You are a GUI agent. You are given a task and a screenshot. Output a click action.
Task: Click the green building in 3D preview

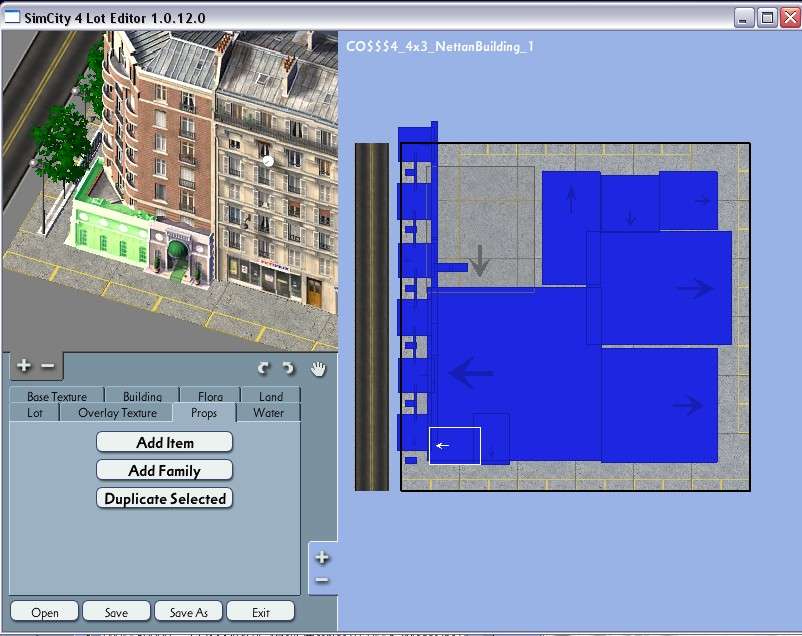[x=111, y=233]
